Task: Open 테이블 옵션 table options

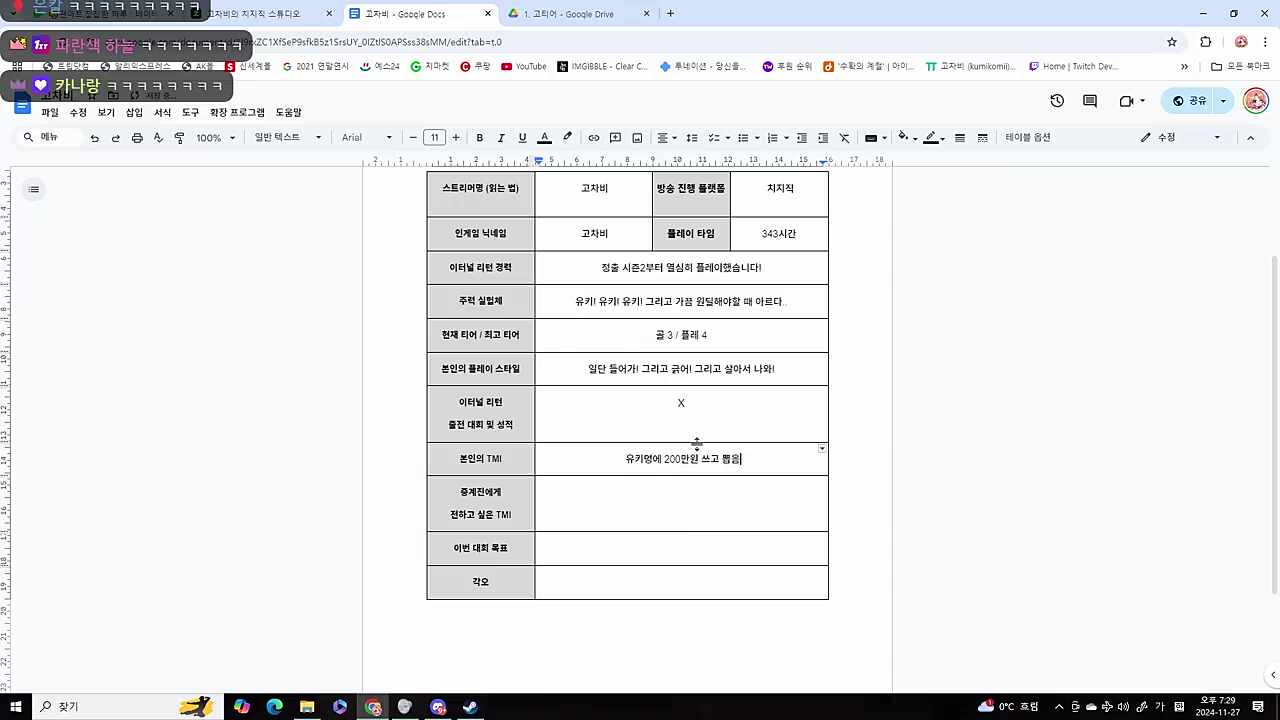Action: coord(1028,138)
